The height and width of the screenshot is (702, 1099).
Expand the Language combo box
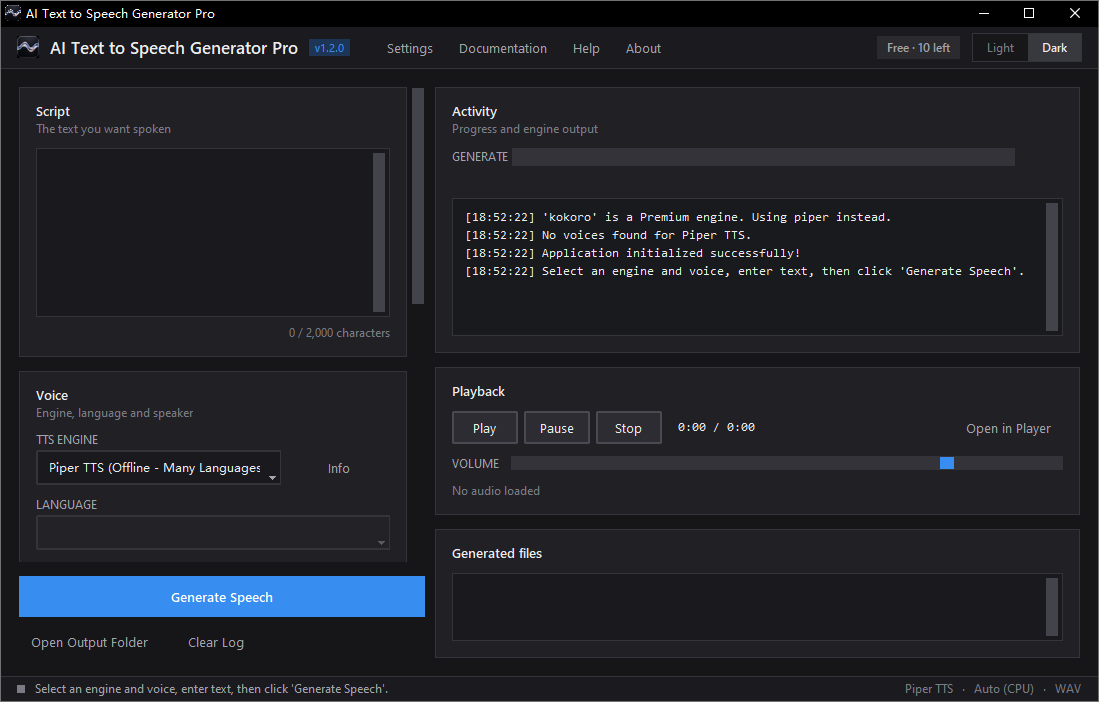[213, 532]
